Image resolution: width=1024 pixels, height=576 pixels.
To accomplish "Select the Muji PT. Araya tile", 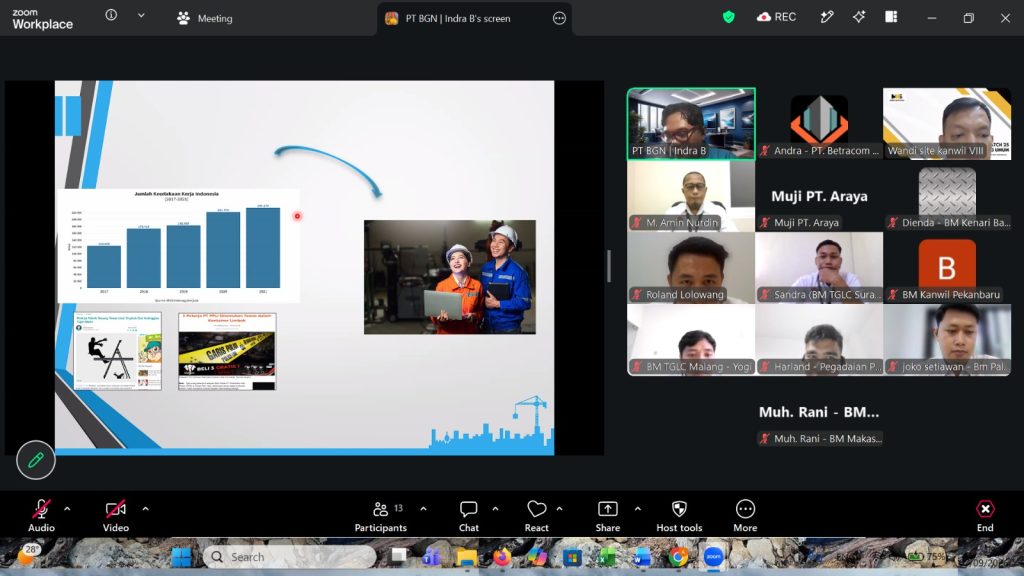I will coord(819,196).
